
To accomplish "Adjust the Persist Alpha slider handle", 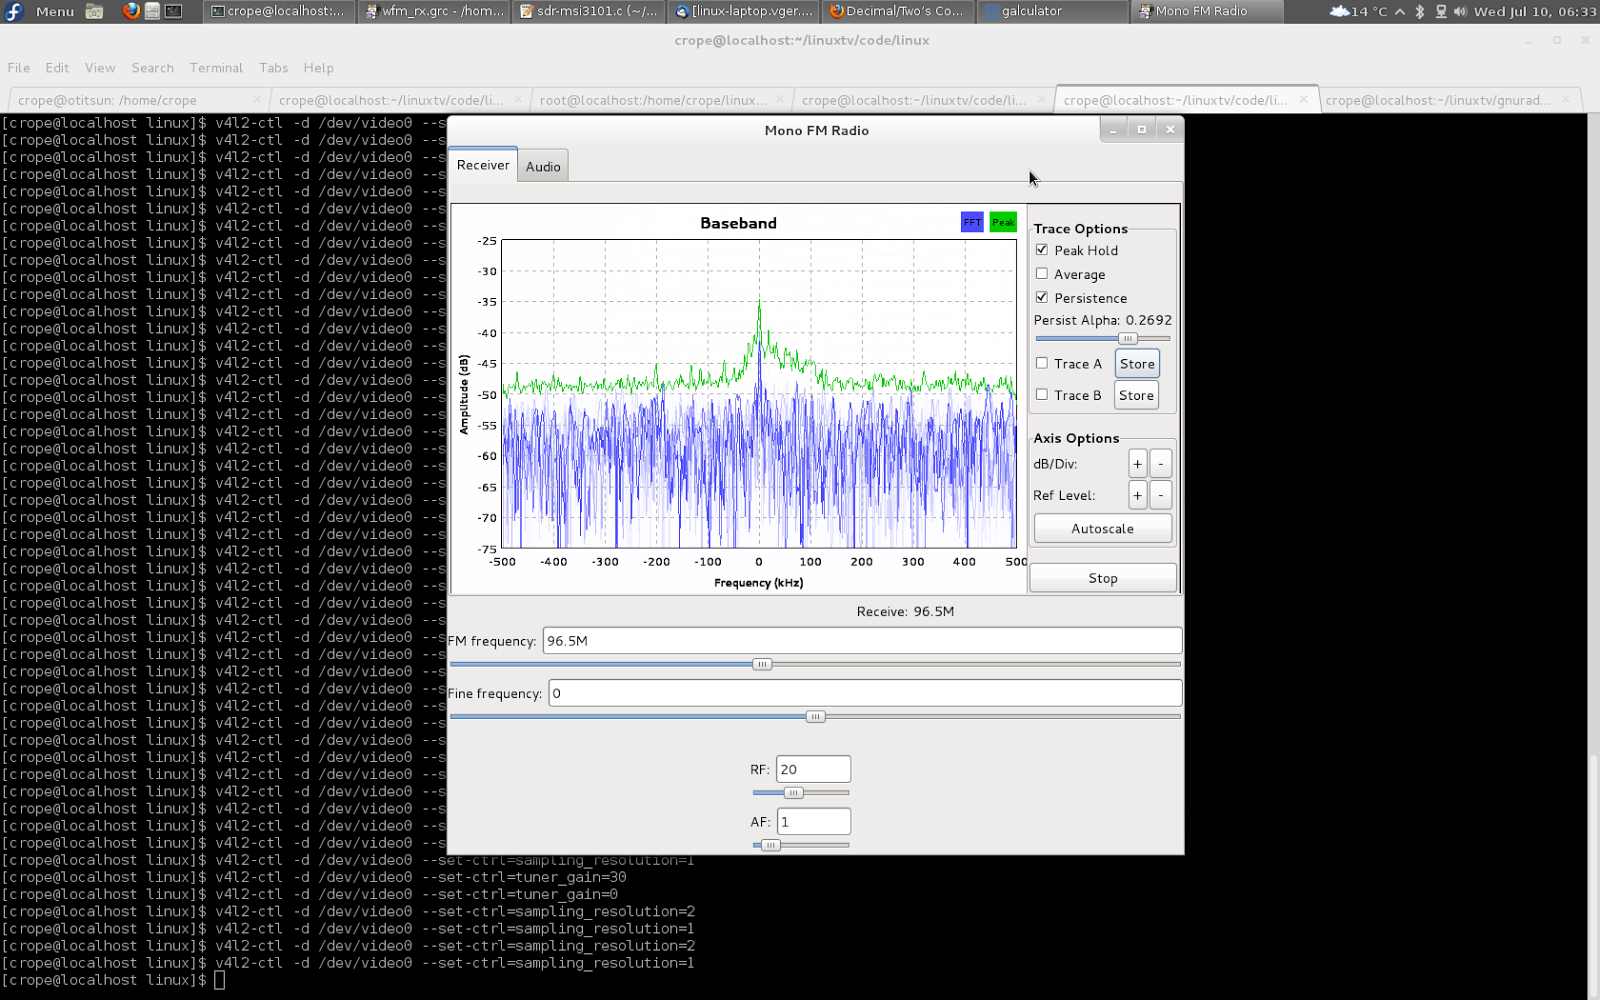I will 1127,339.
